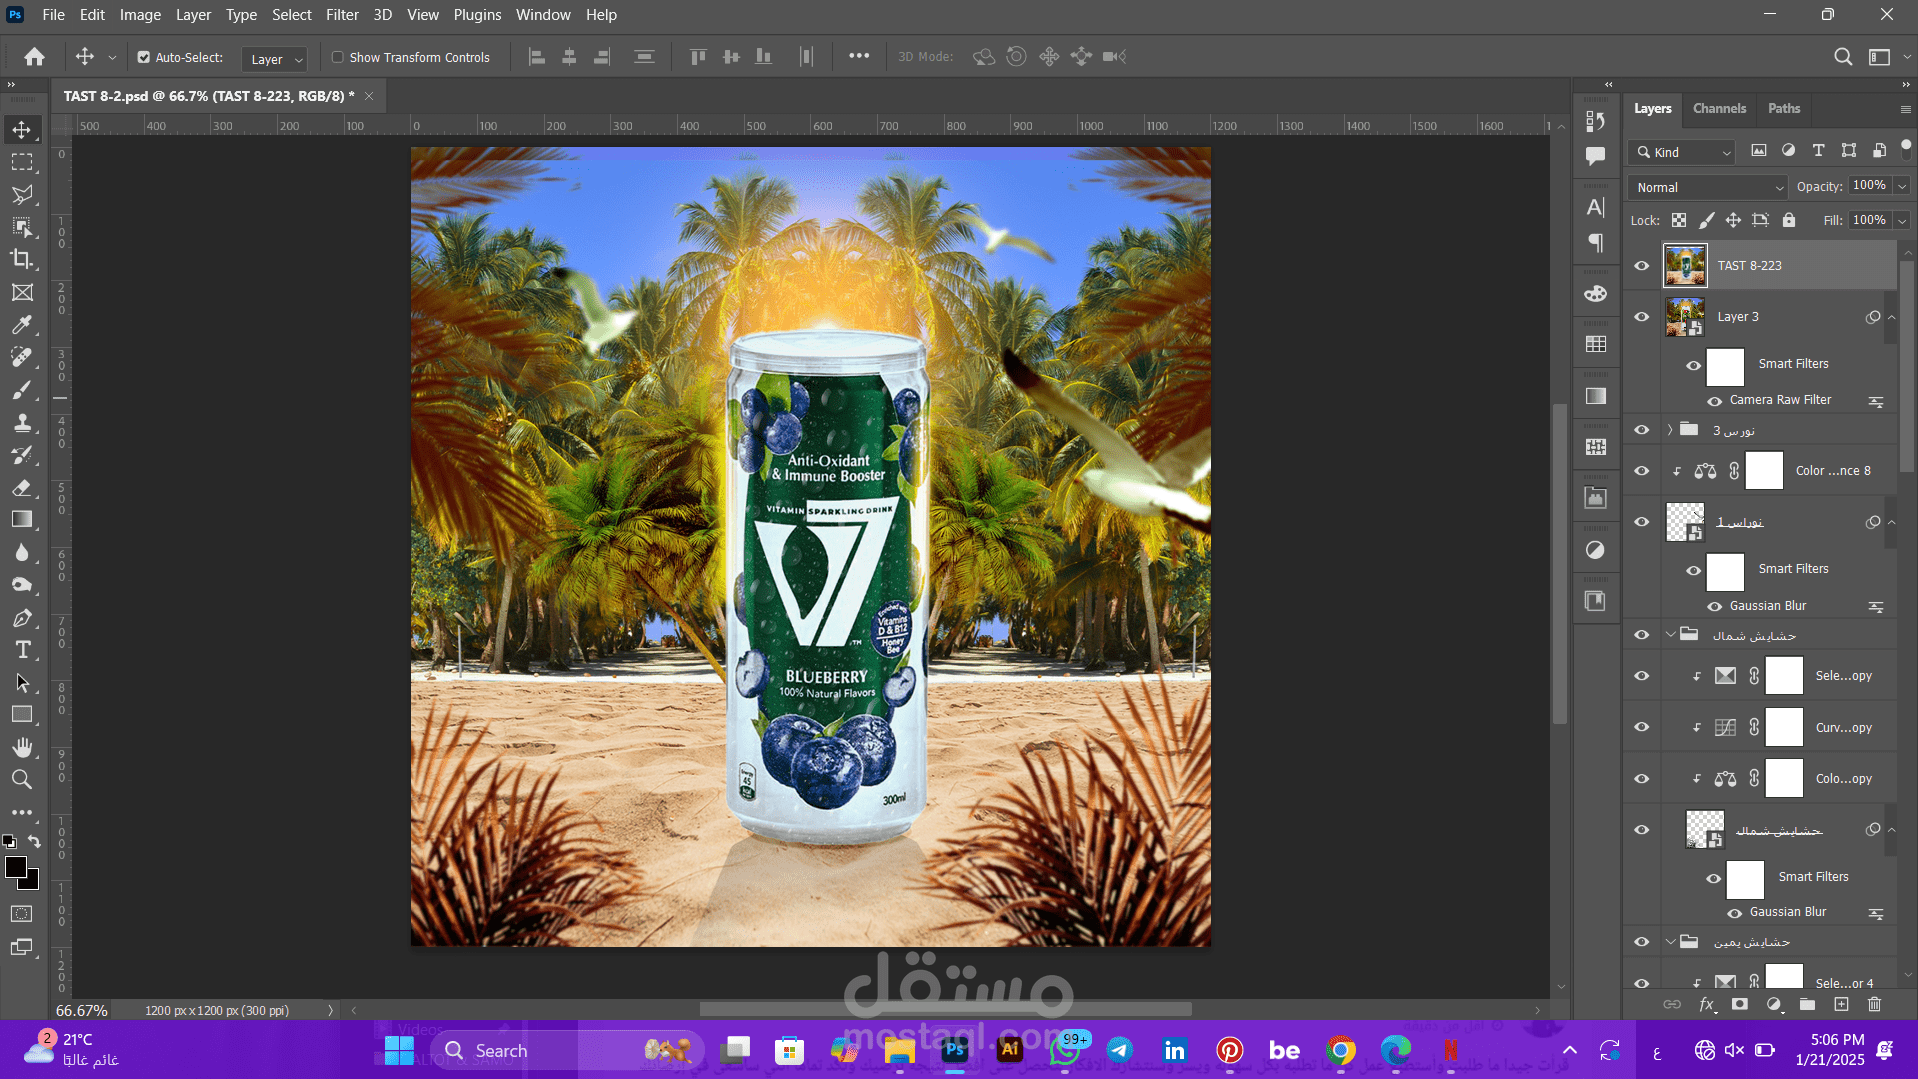Image resolution: width=1918 pixels, height=1079 pixels.
Task: Switch to the Channels tab
Action: (1719, 108)
